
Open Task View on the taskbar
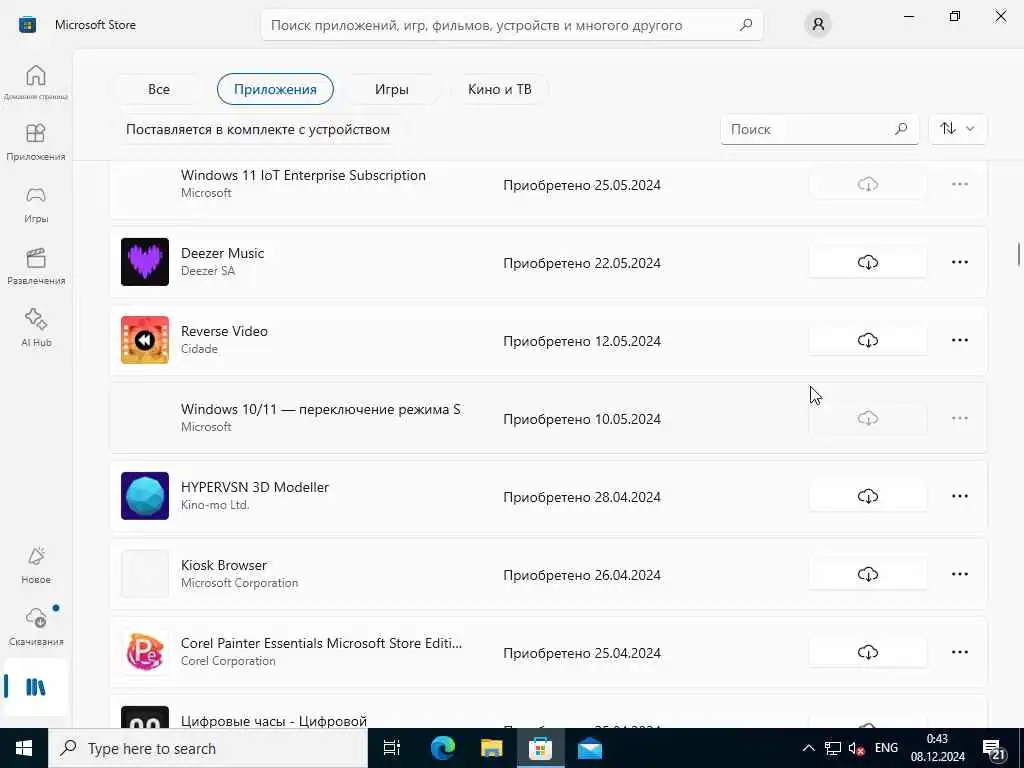point(392,748)
